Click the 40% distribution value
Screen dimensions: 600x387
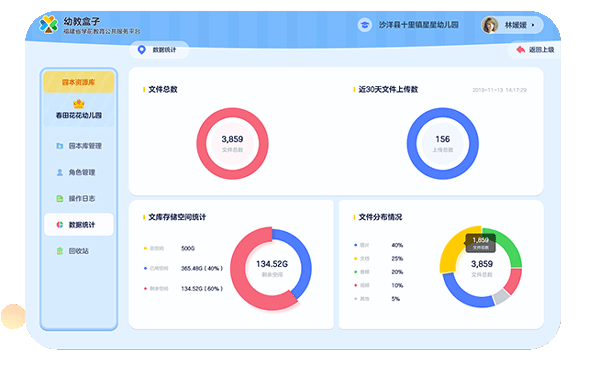(x=397, y=245)
